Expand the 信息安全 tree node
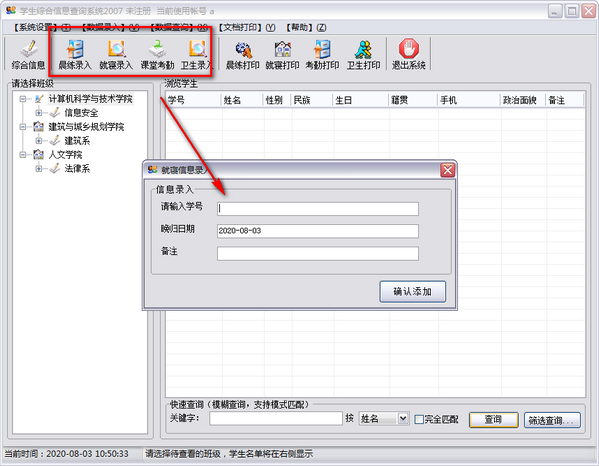599x466 pixels. point(39,113)
